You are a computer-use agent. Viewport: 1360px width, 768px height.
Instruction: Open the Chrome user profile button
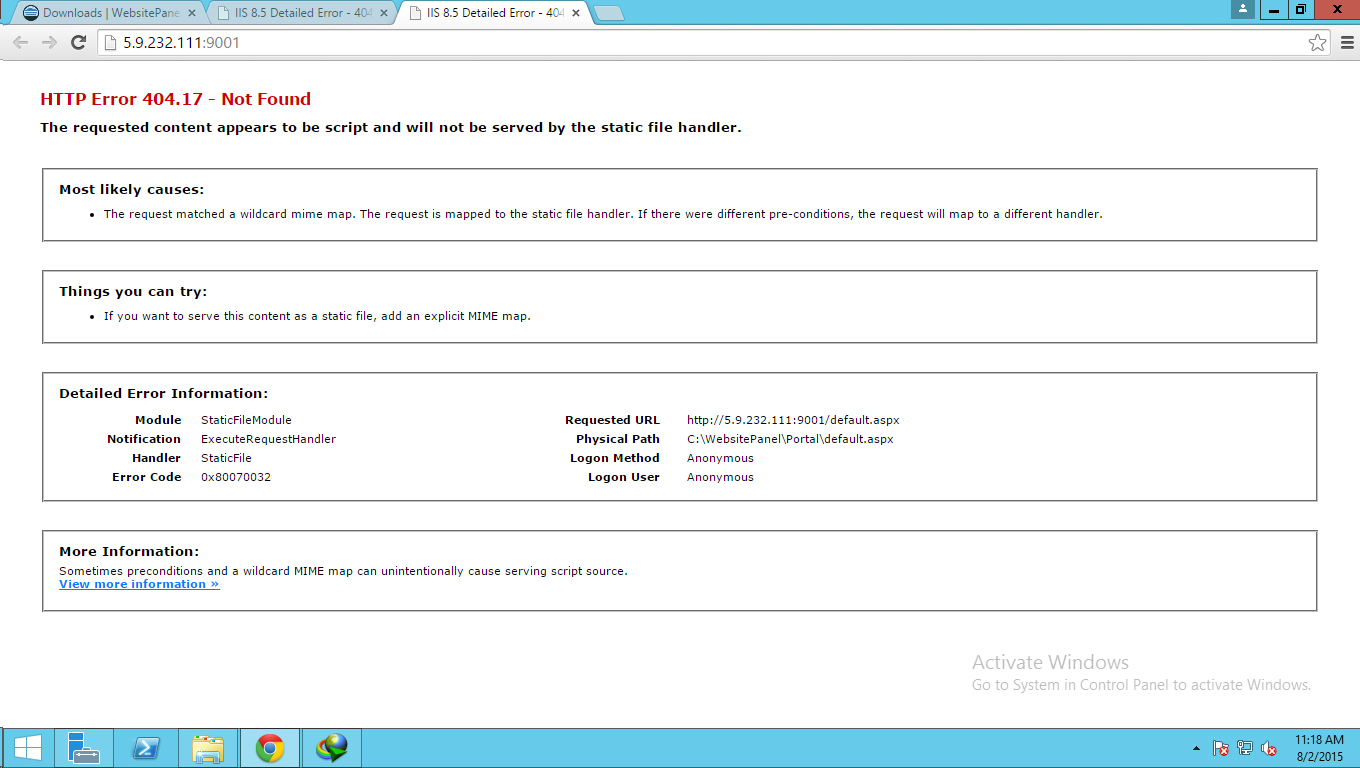(x=1243, y=9)
